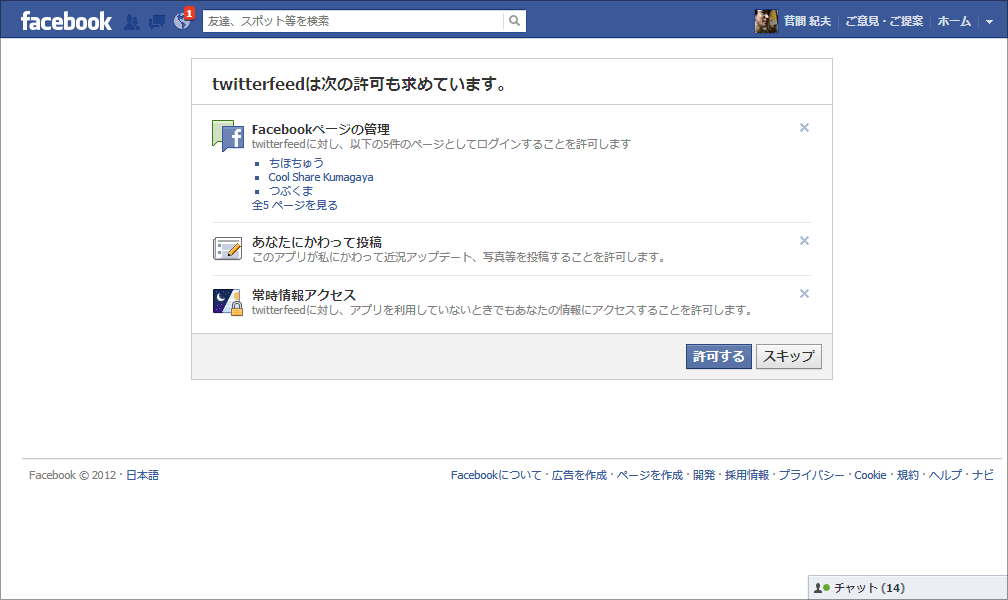
Task: Open チャット (14) bar
Action: (x=907, y=588)
